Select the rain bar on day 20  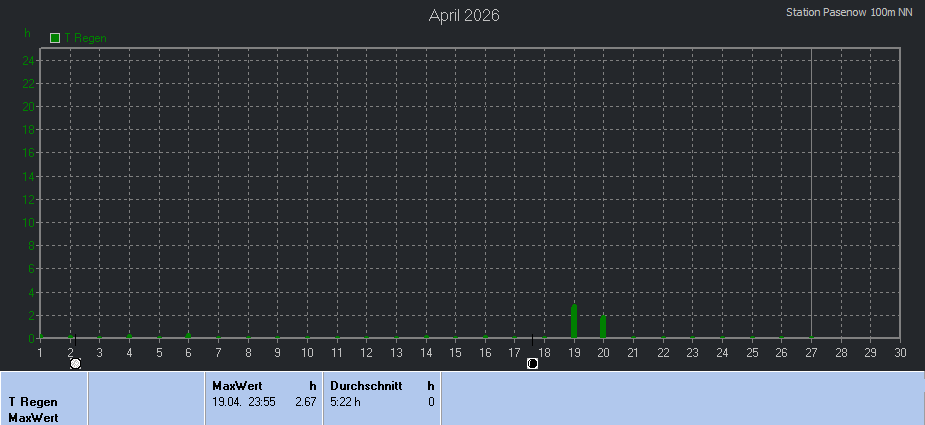[x=603, y=326]
